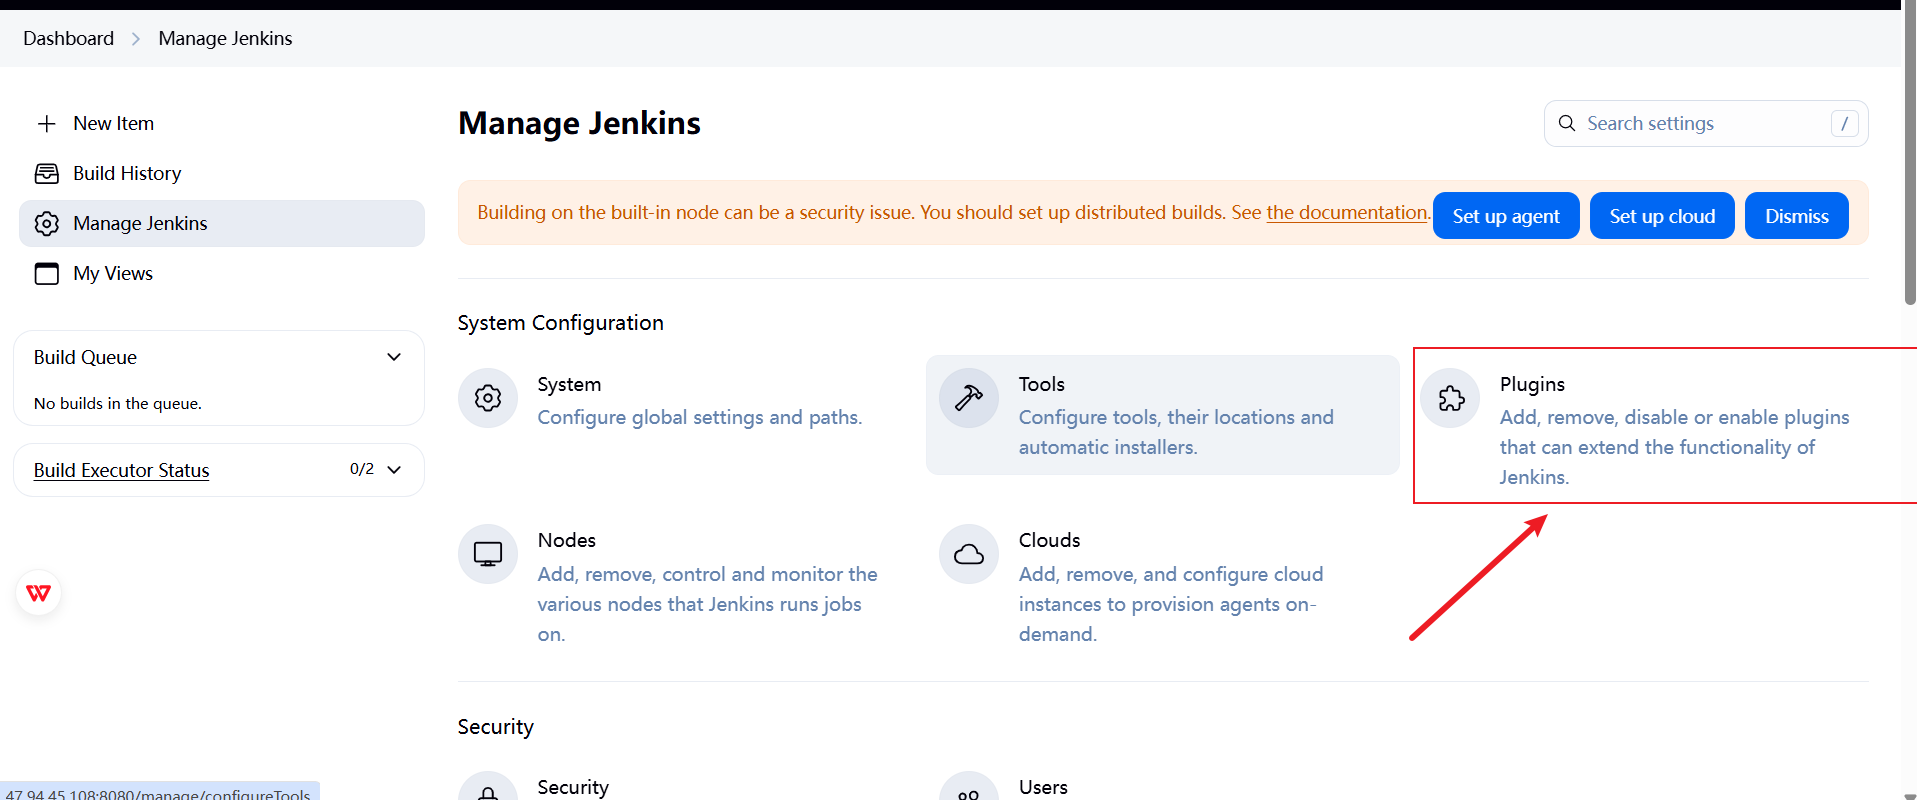Click the breadcrumb separator chevron
The width and height of the screenshot is (1917, 800).
point(136,39)
